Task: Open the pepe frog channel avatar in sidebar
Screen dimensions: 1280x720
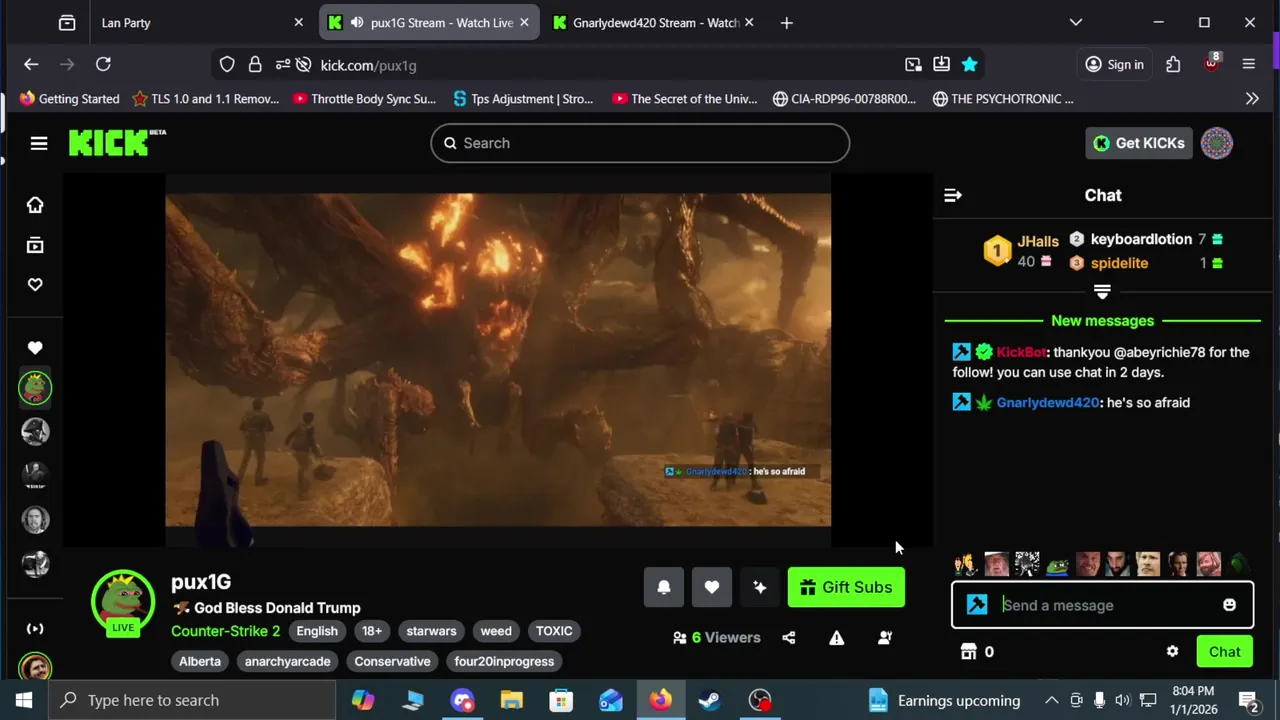Action: (x=35, y=388)
